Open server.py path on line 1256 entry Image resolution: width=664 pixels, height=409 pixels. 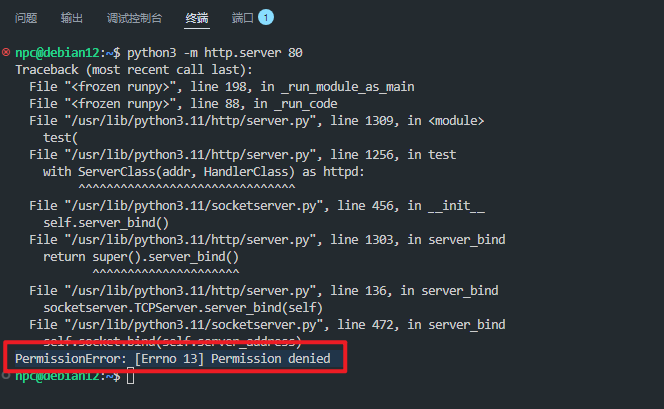[190, 155]
